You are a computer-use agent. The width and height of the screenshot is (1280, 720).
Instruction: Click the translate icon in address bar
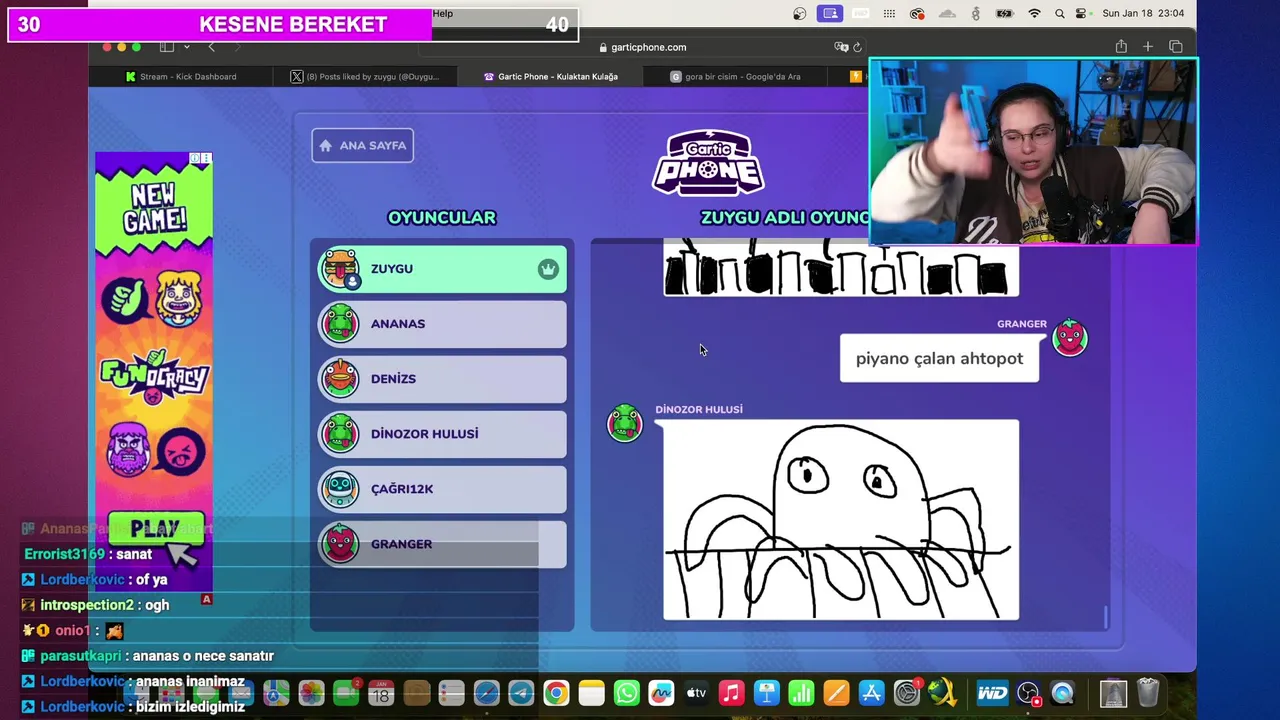coord(841,47)
